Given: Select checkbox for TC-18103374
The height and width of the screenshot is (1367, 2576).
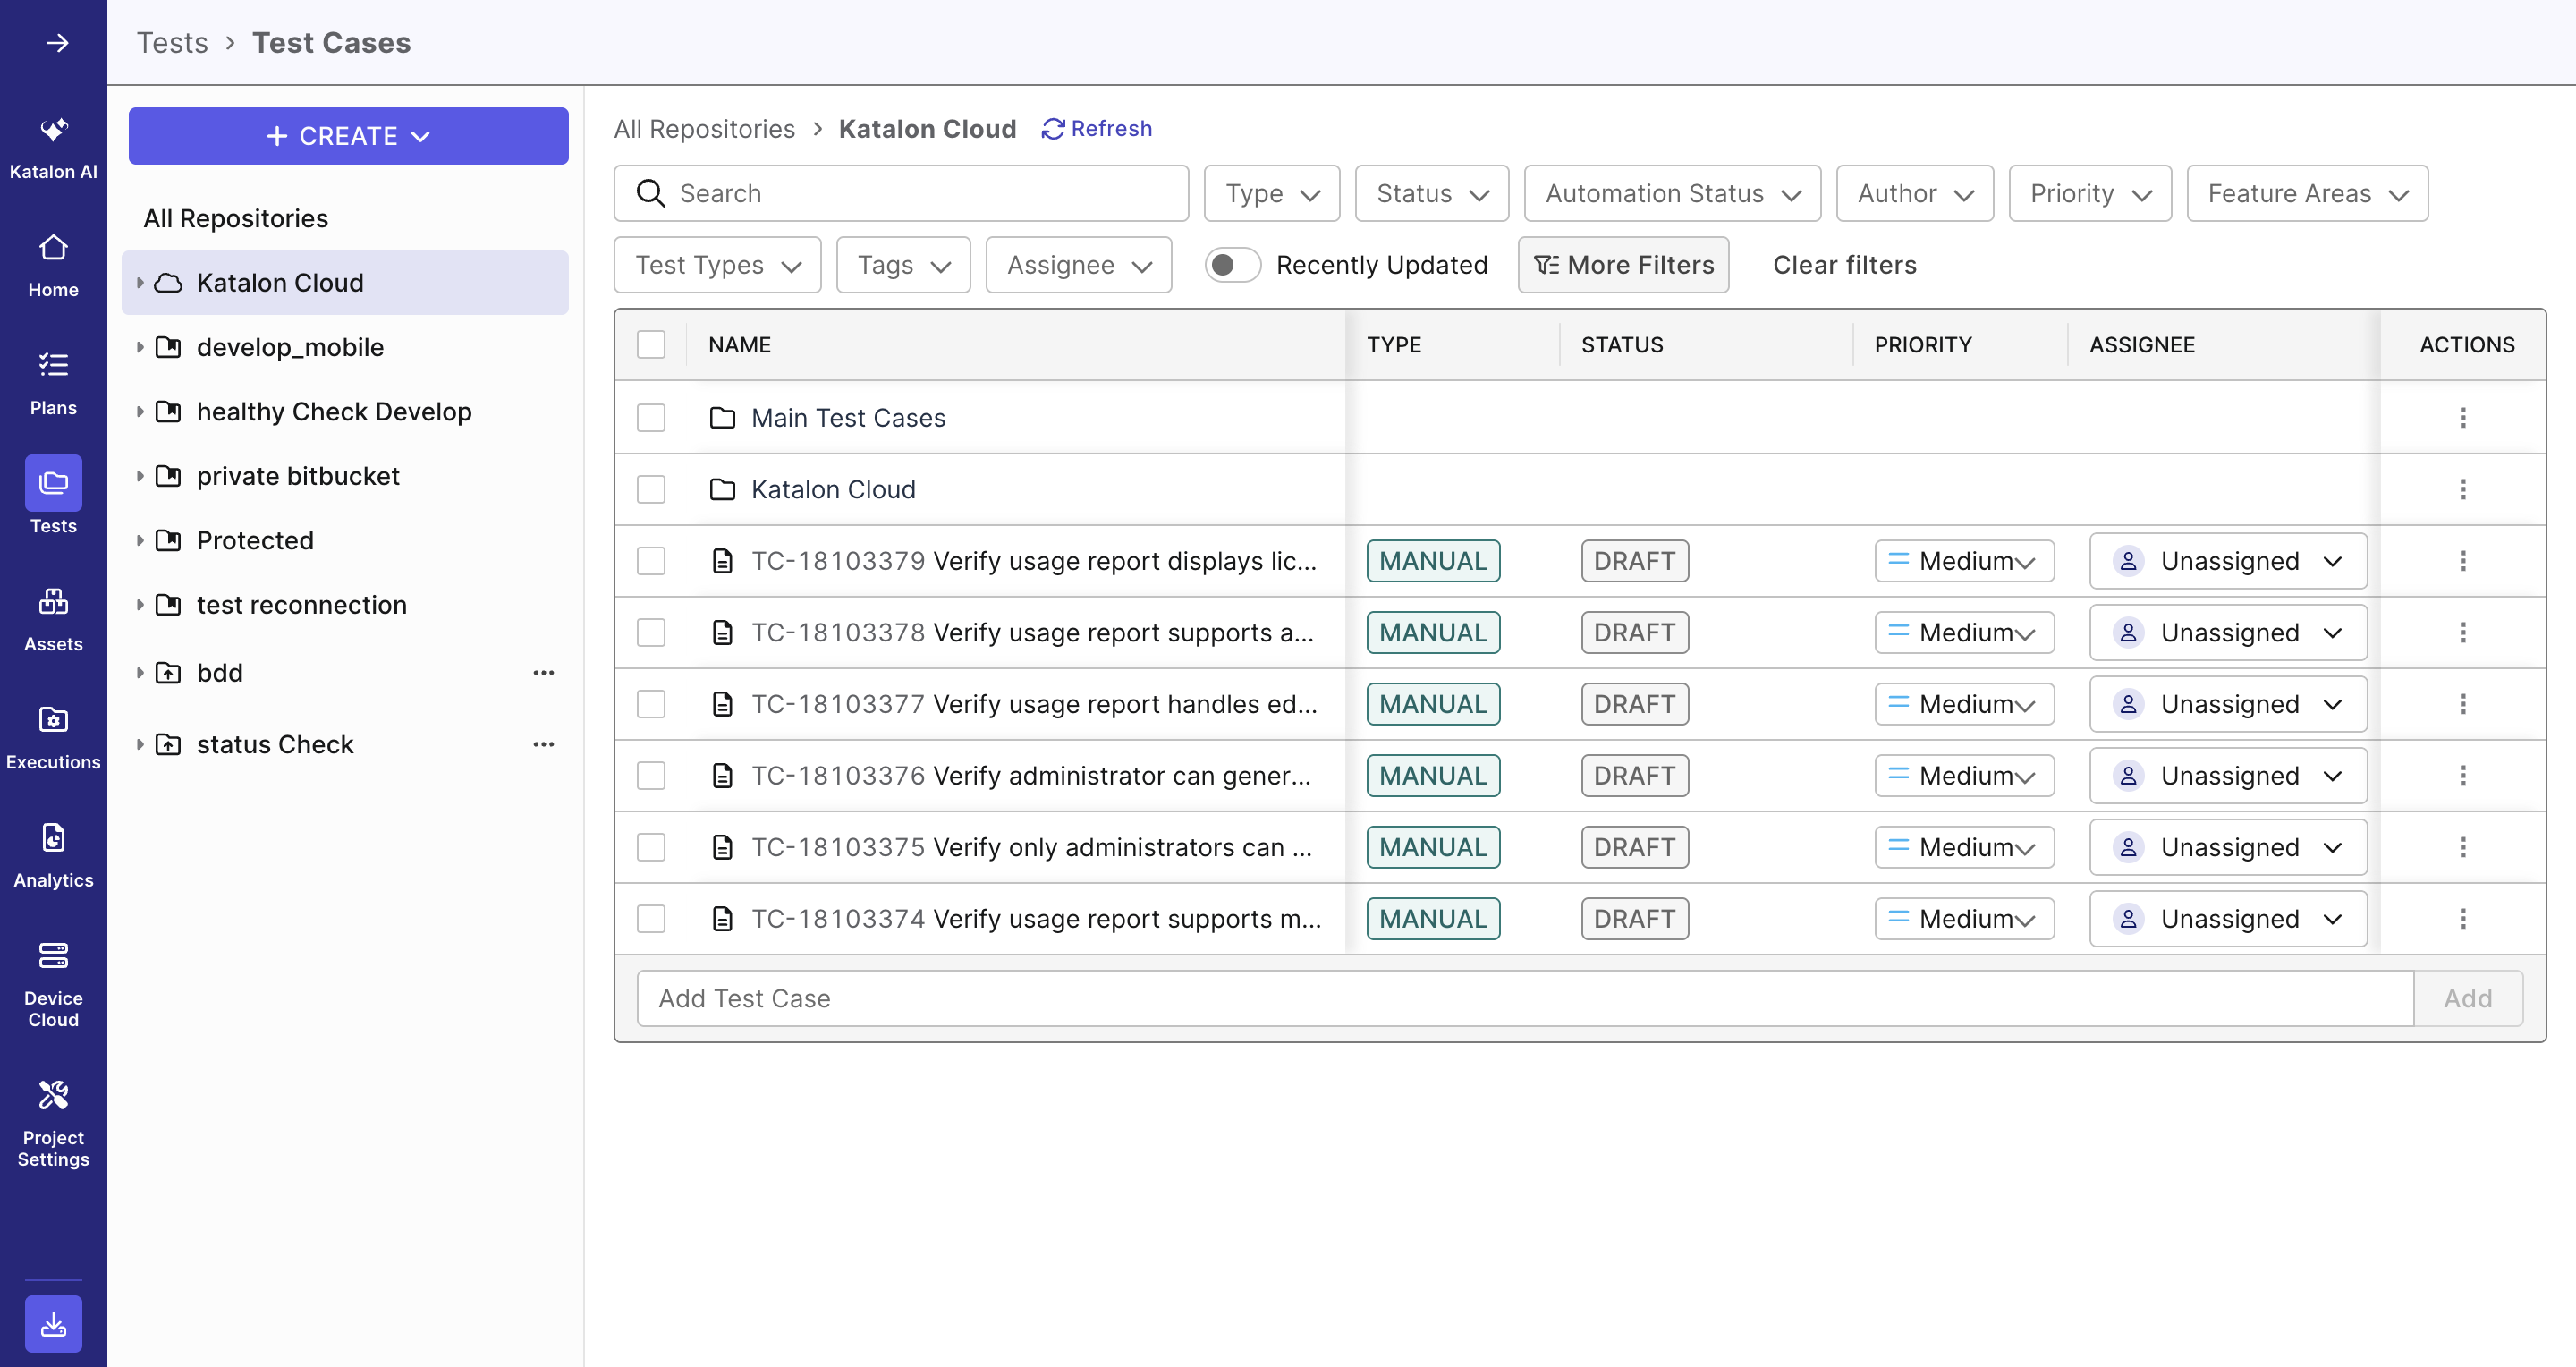Looking at the screenshot, I should pos(651,918).
